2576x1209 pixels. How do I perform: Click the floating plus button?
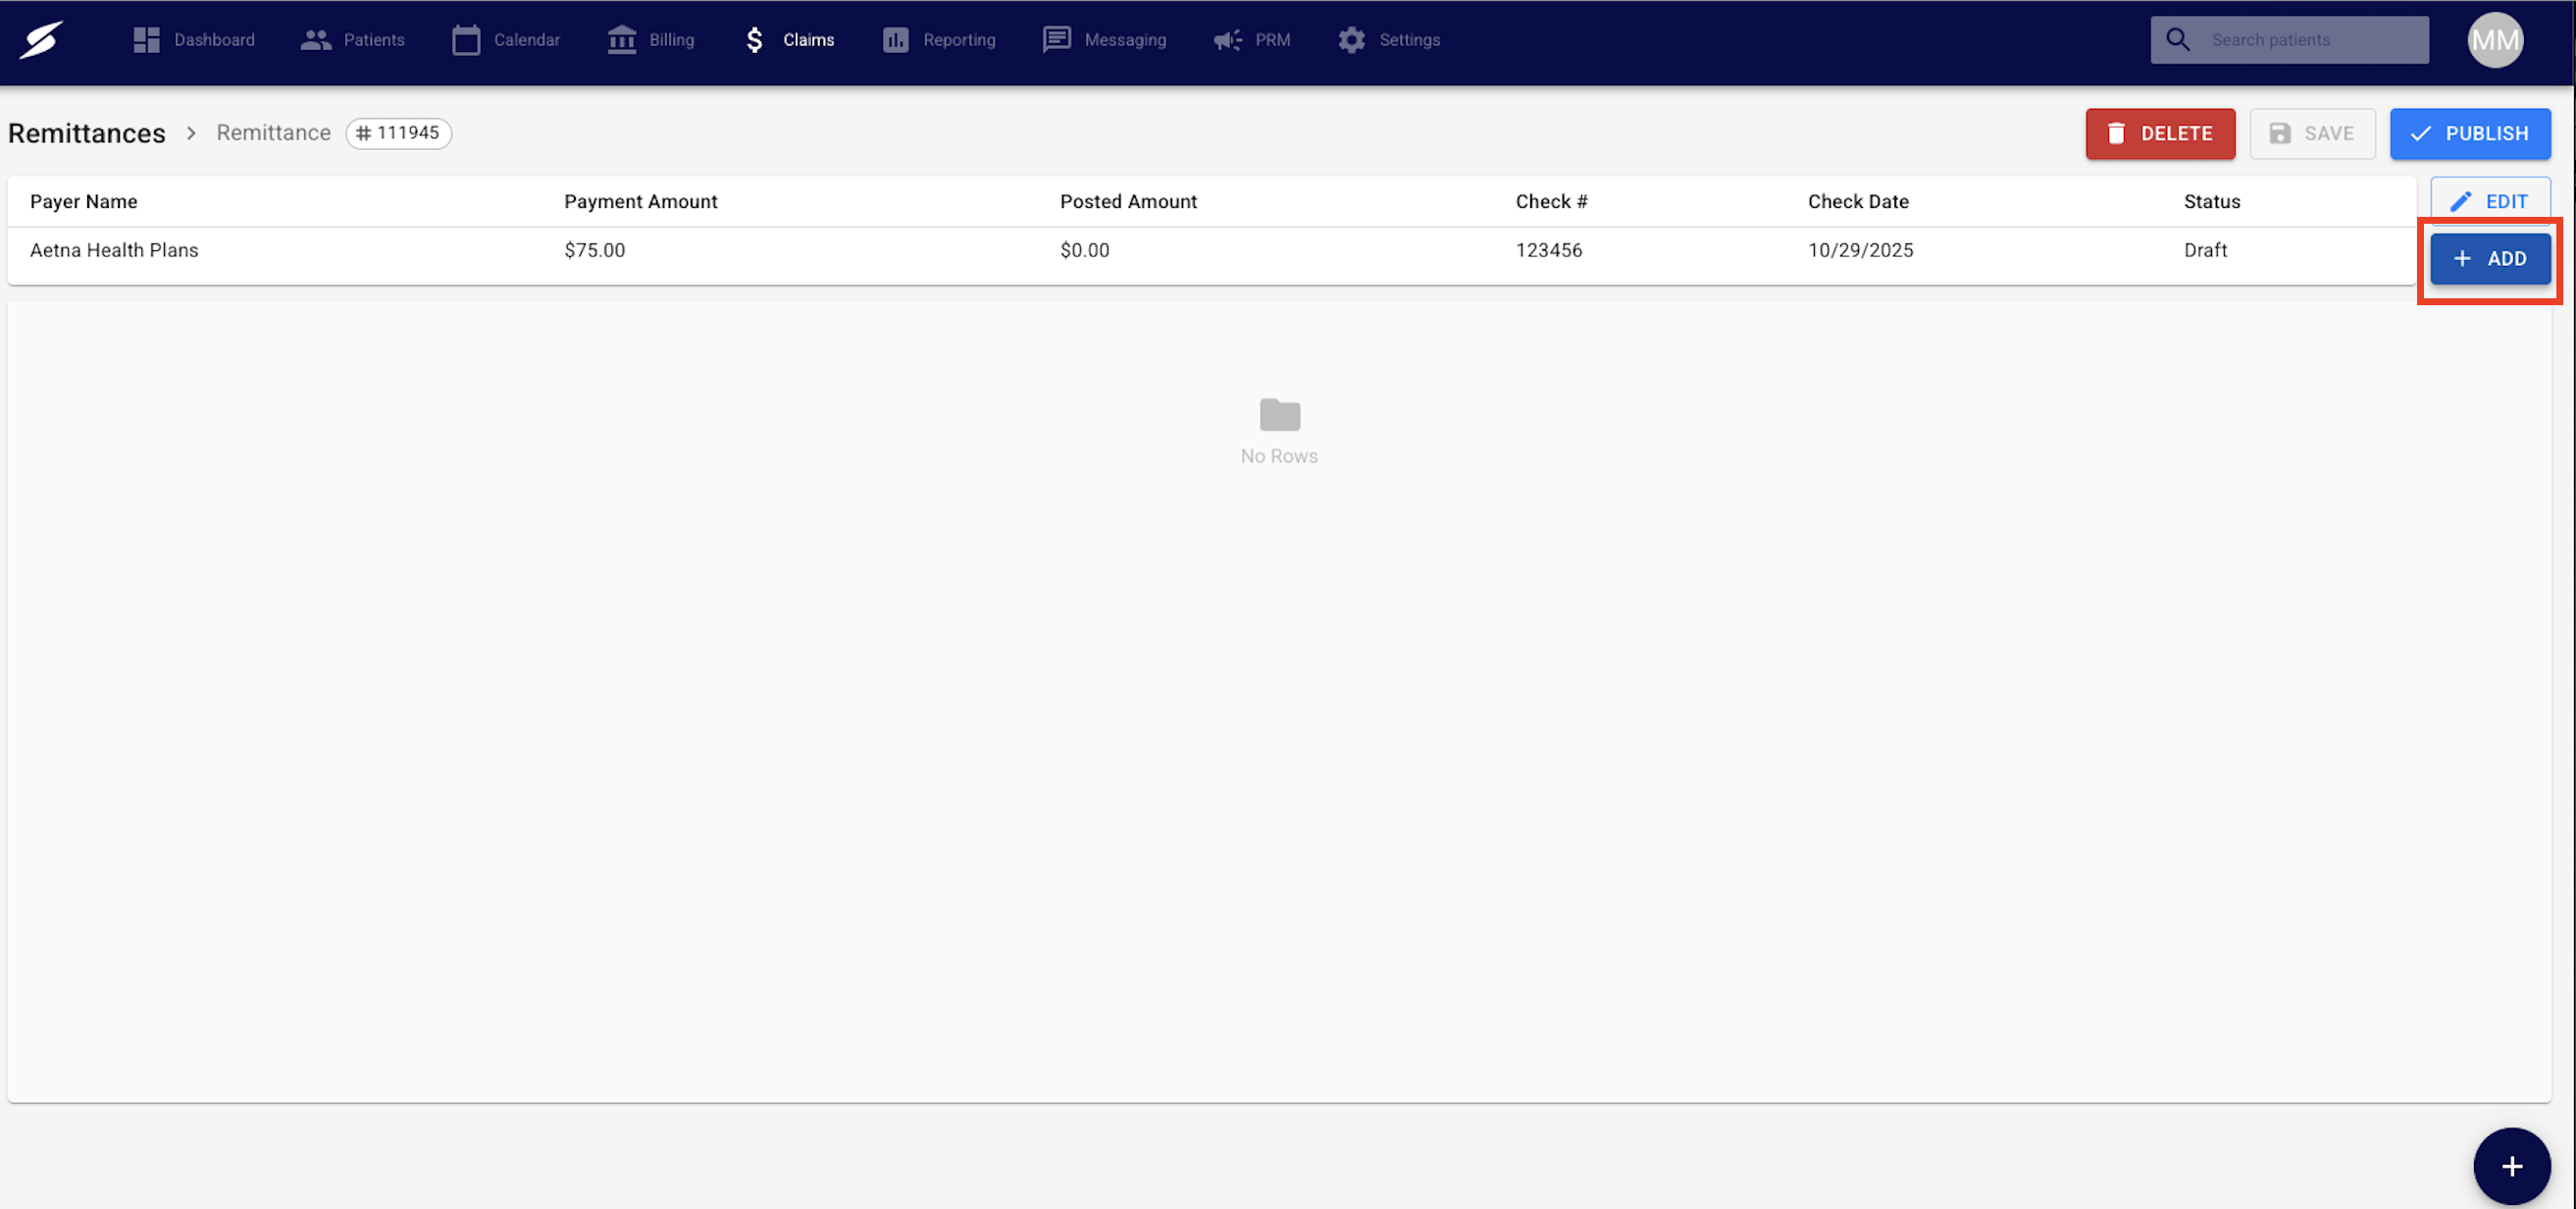pos(2511,1166)
